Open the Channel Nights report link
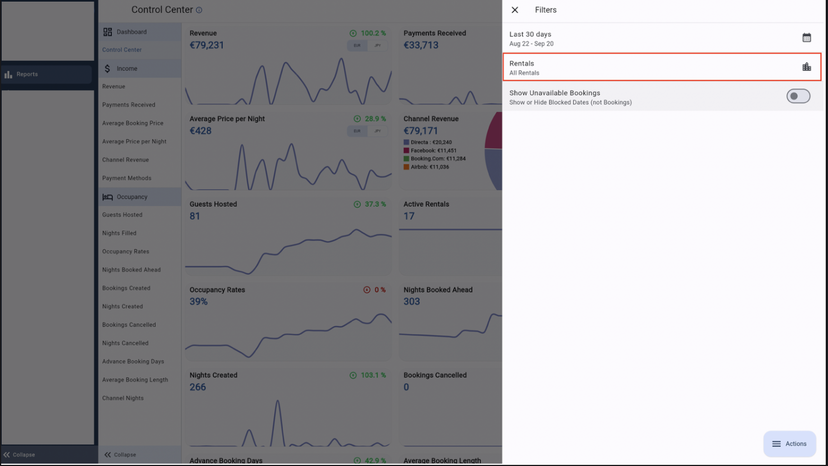 pos(121,398)
